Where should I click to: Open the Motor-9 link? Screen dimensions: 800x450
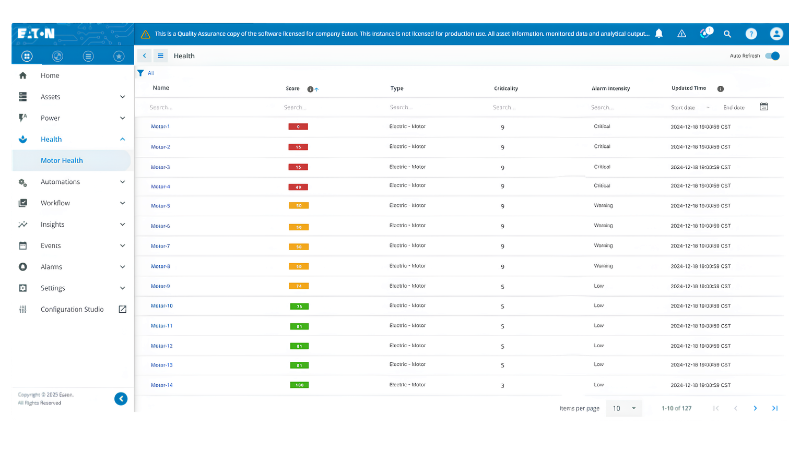point(160,286)
